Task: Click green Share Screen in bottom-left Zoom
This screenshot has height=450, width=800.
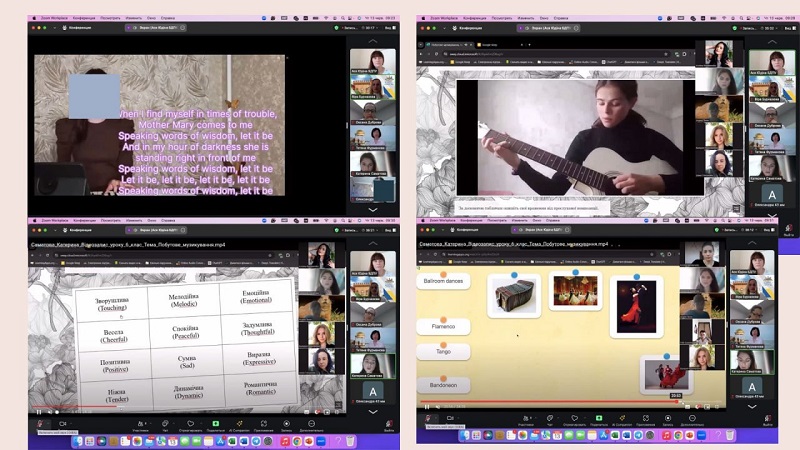Action: coord(215,425)
